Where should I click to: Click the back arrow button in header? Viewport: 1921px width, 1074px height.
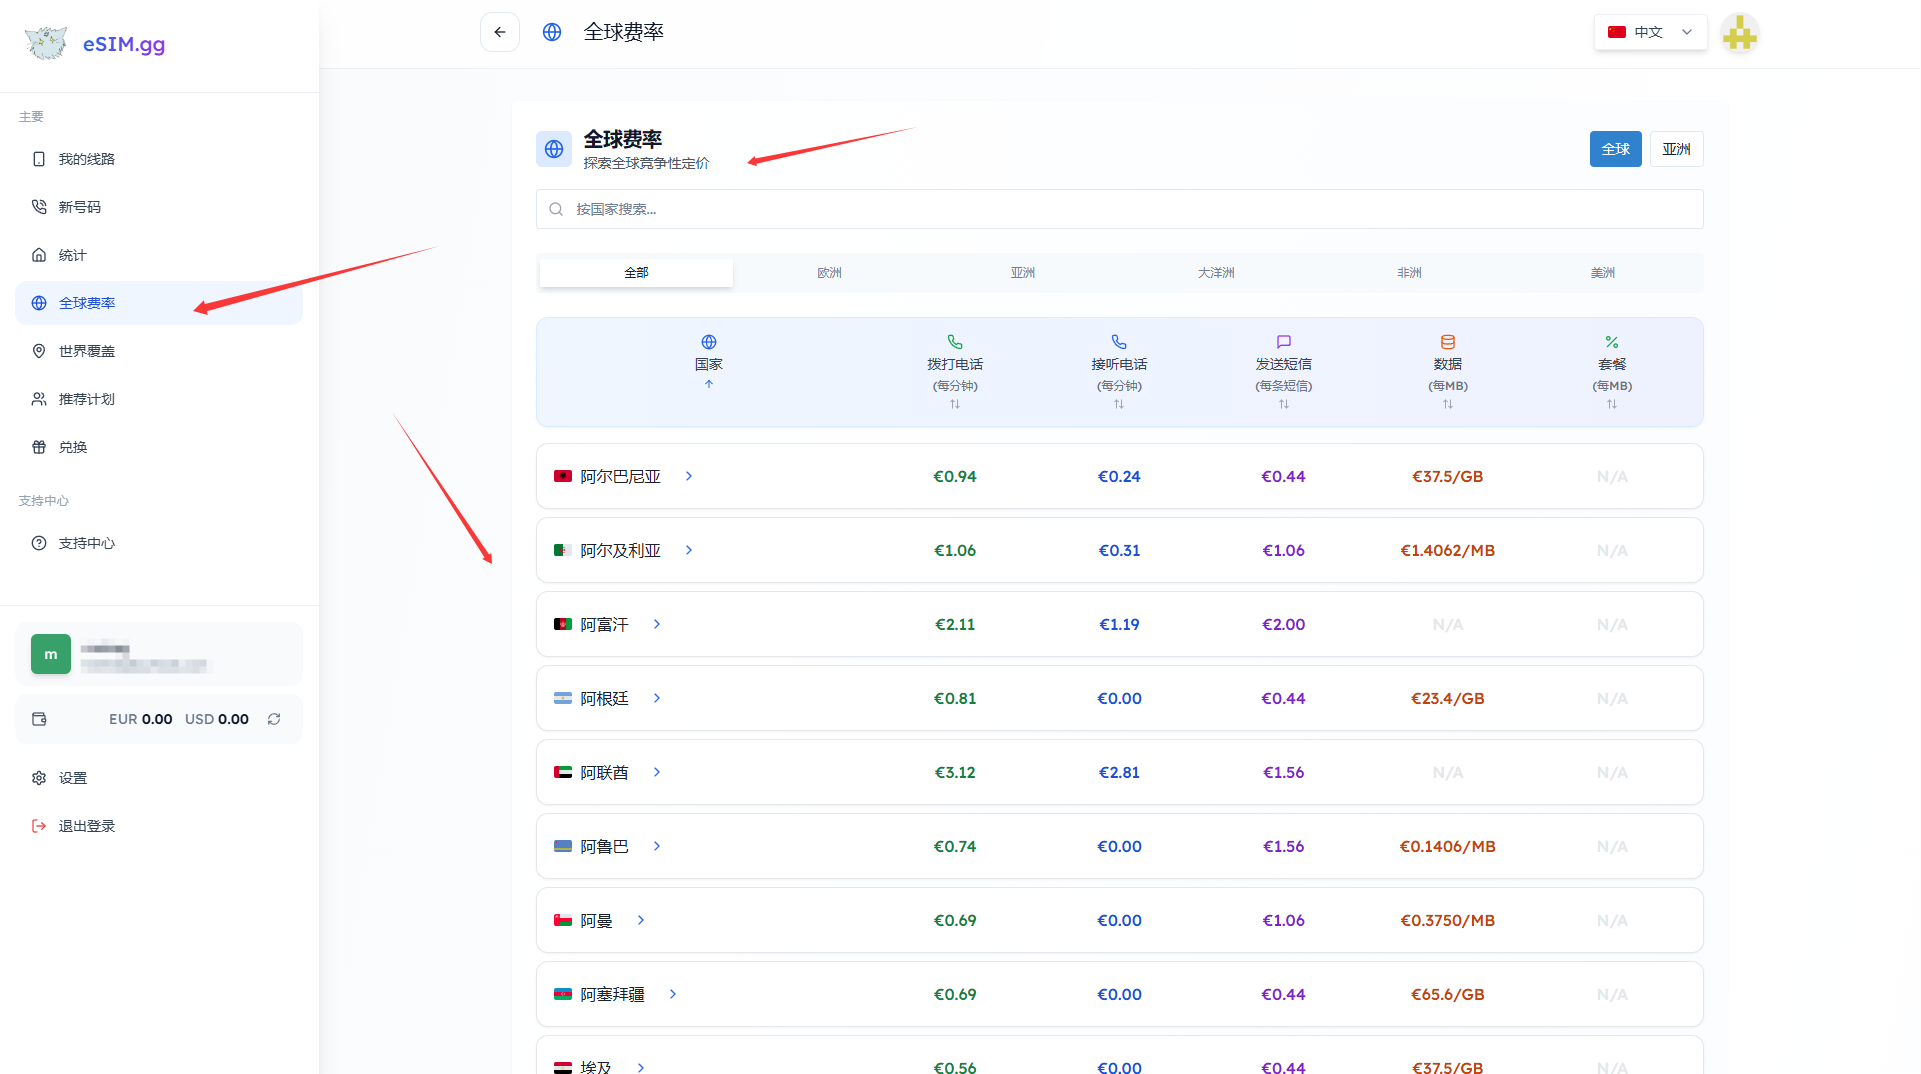tap(499, 32)
